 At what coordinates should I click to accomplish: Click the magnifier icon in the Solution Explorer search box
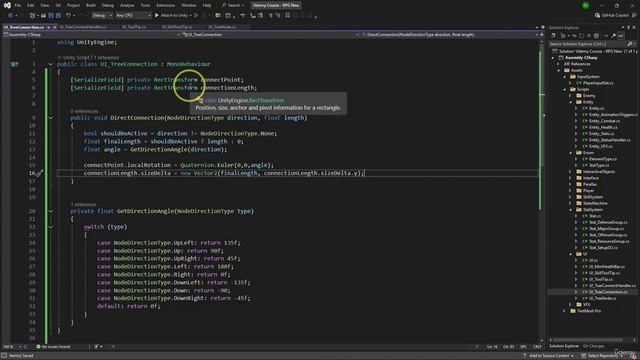pyautogui.click(x=629, y=44)
